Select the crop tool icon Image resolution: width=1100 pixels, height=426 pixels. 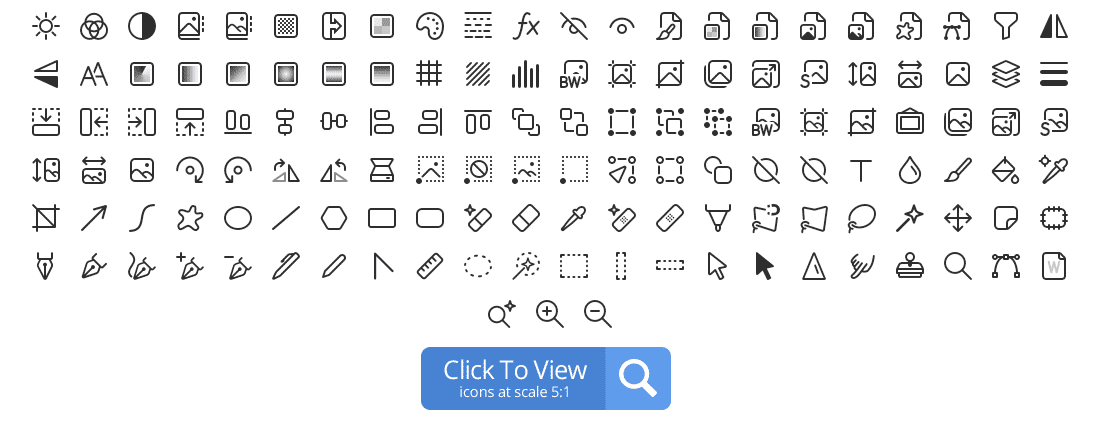pyautogui.click(x=46, y=218)
